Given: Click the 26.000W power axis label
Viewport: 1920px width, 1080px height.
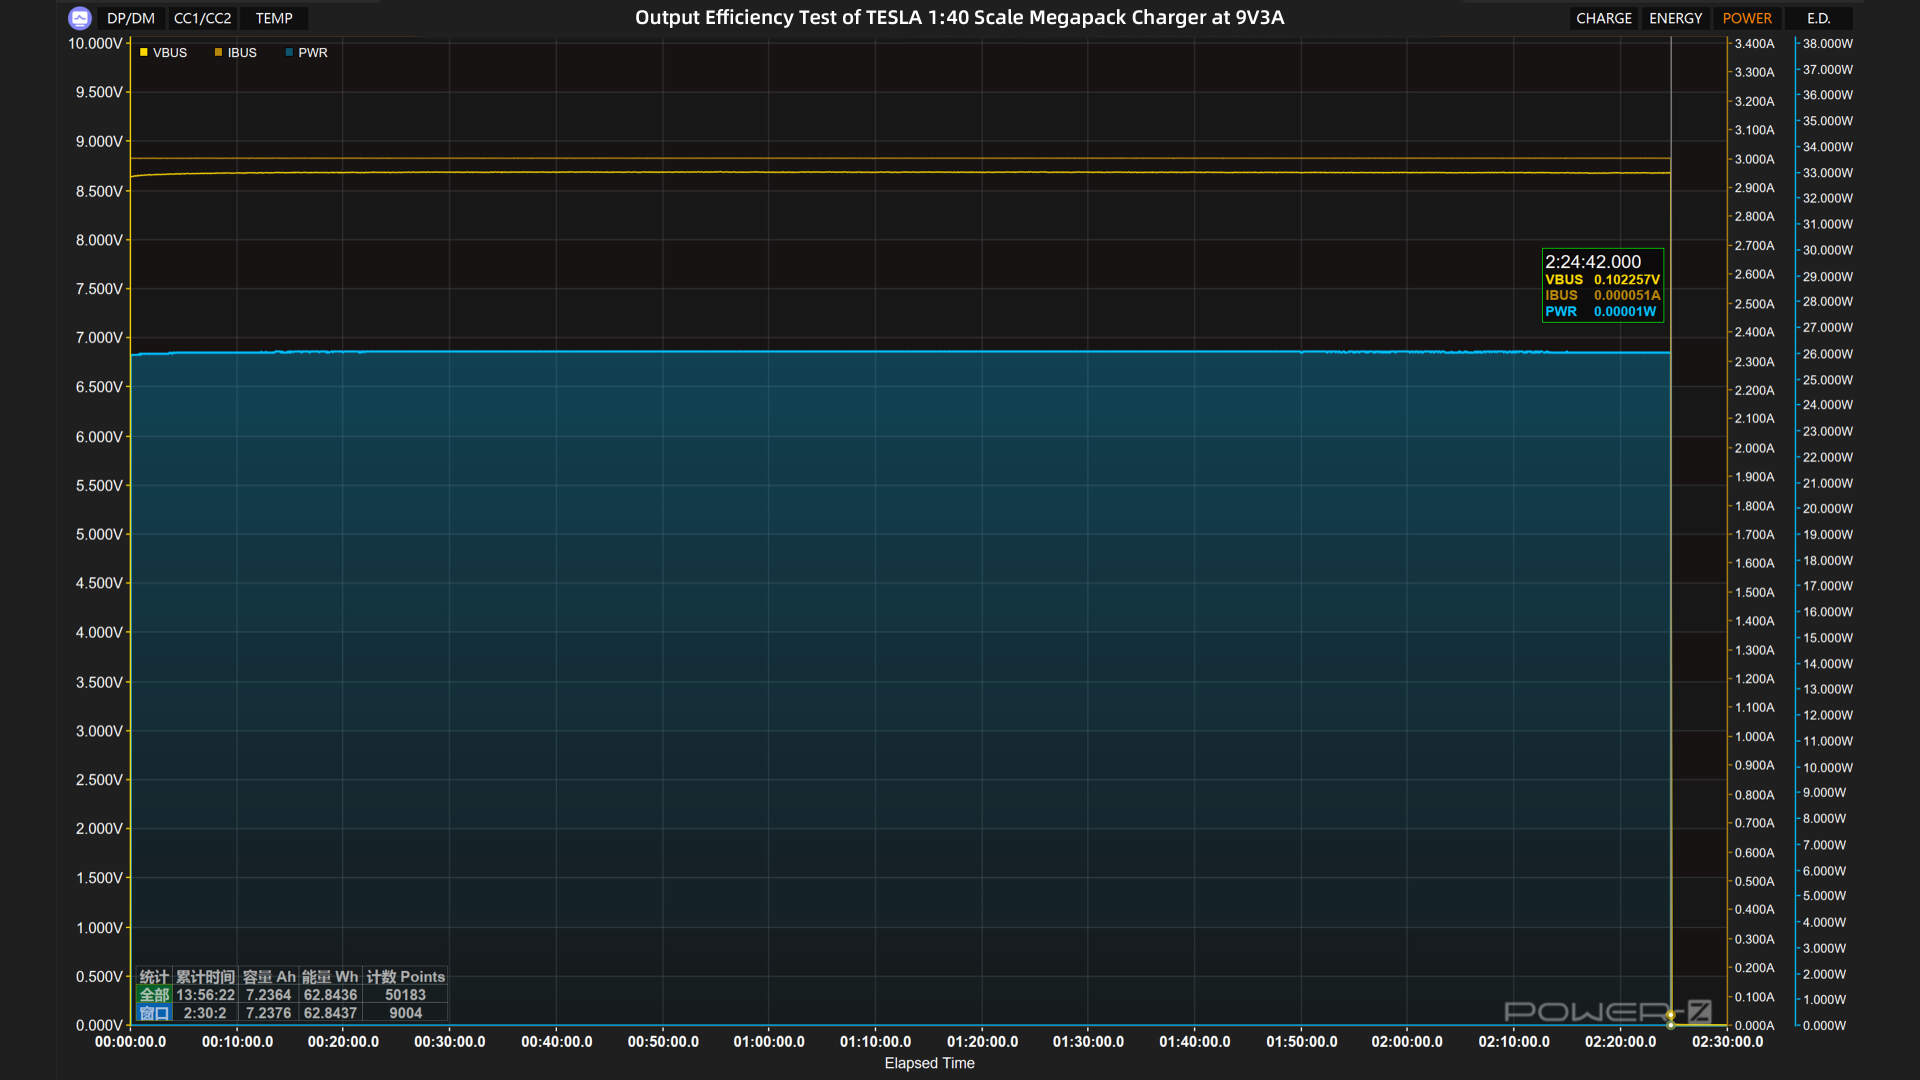Looking at the screenshot, I should [x=1827, y=354].
